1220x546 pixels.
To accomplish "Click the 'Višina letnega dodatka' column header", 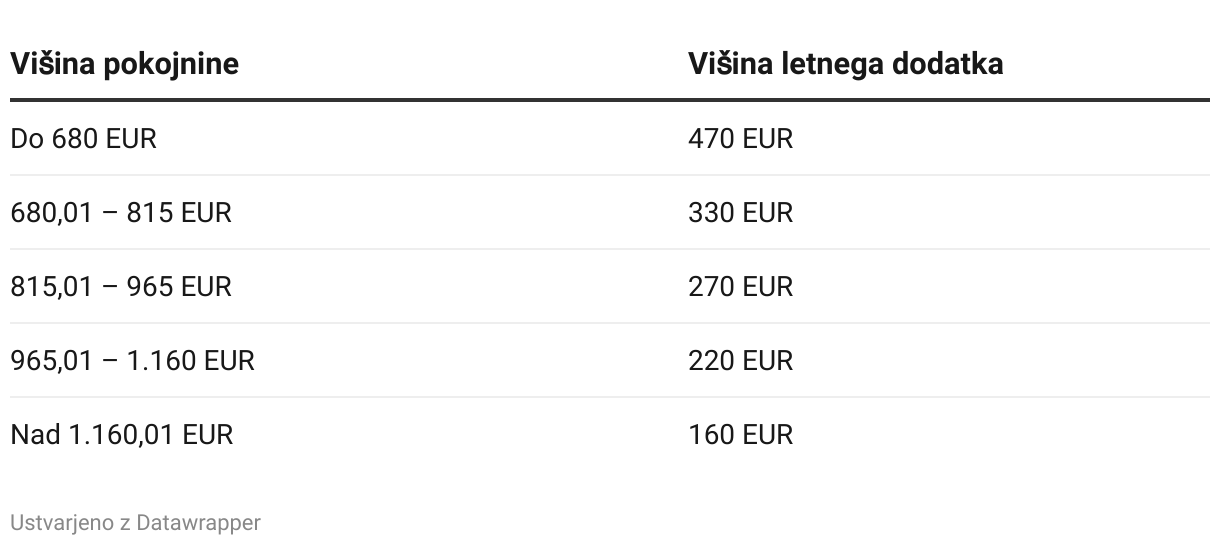I will tap(845, 64).
